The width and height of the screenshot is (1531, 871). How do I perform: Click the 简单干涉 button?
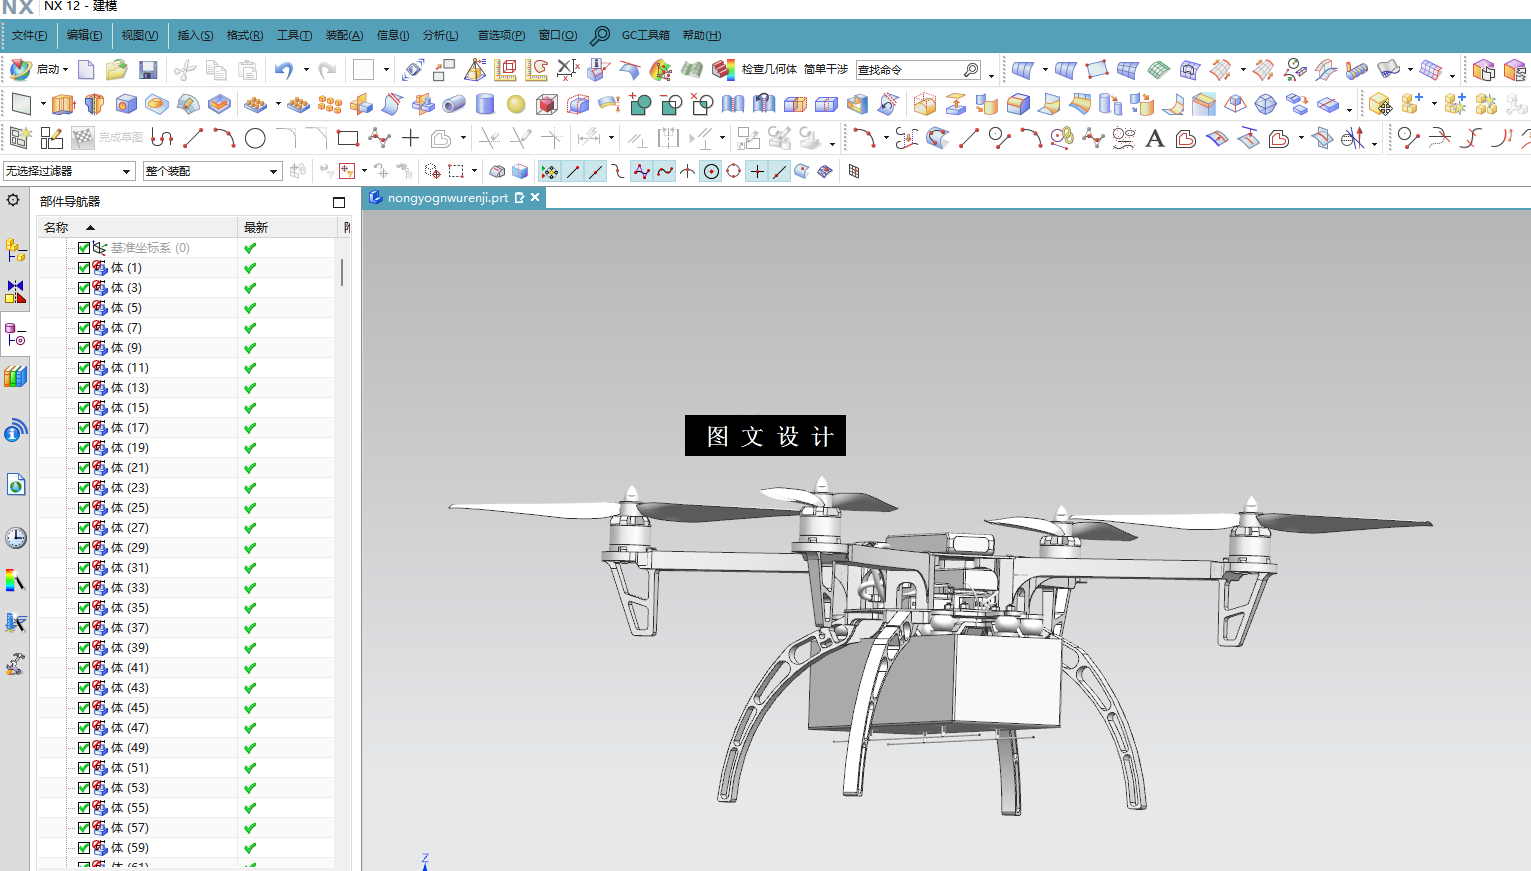coord(826,69)
